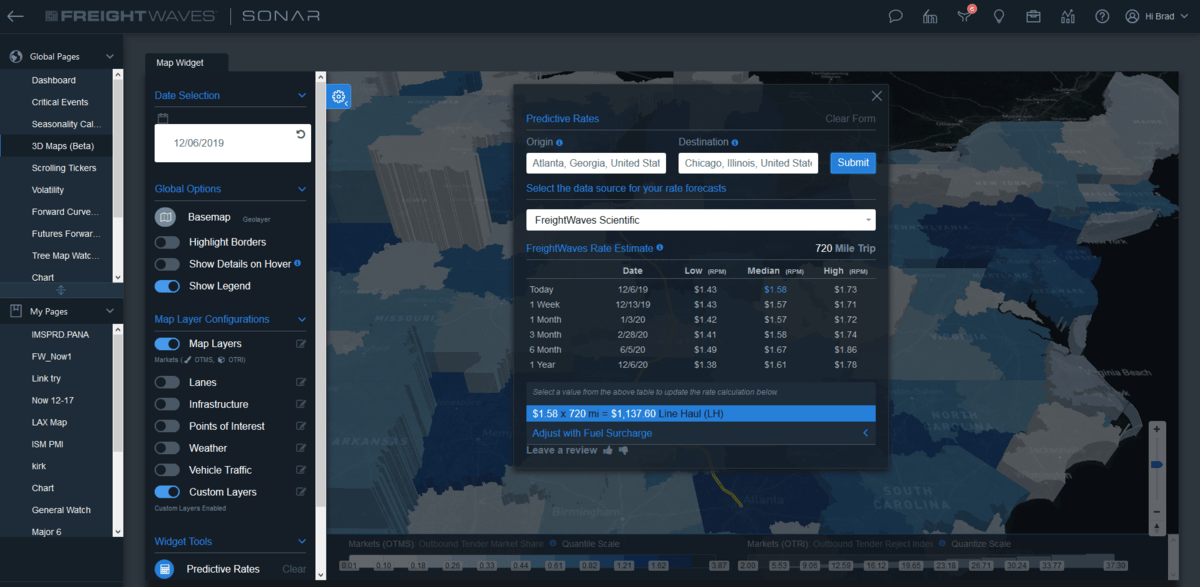The width and height of the screenshot is (1200, 587).
Task: Turn off the Show Legend toggle
Action: (167, 286)
